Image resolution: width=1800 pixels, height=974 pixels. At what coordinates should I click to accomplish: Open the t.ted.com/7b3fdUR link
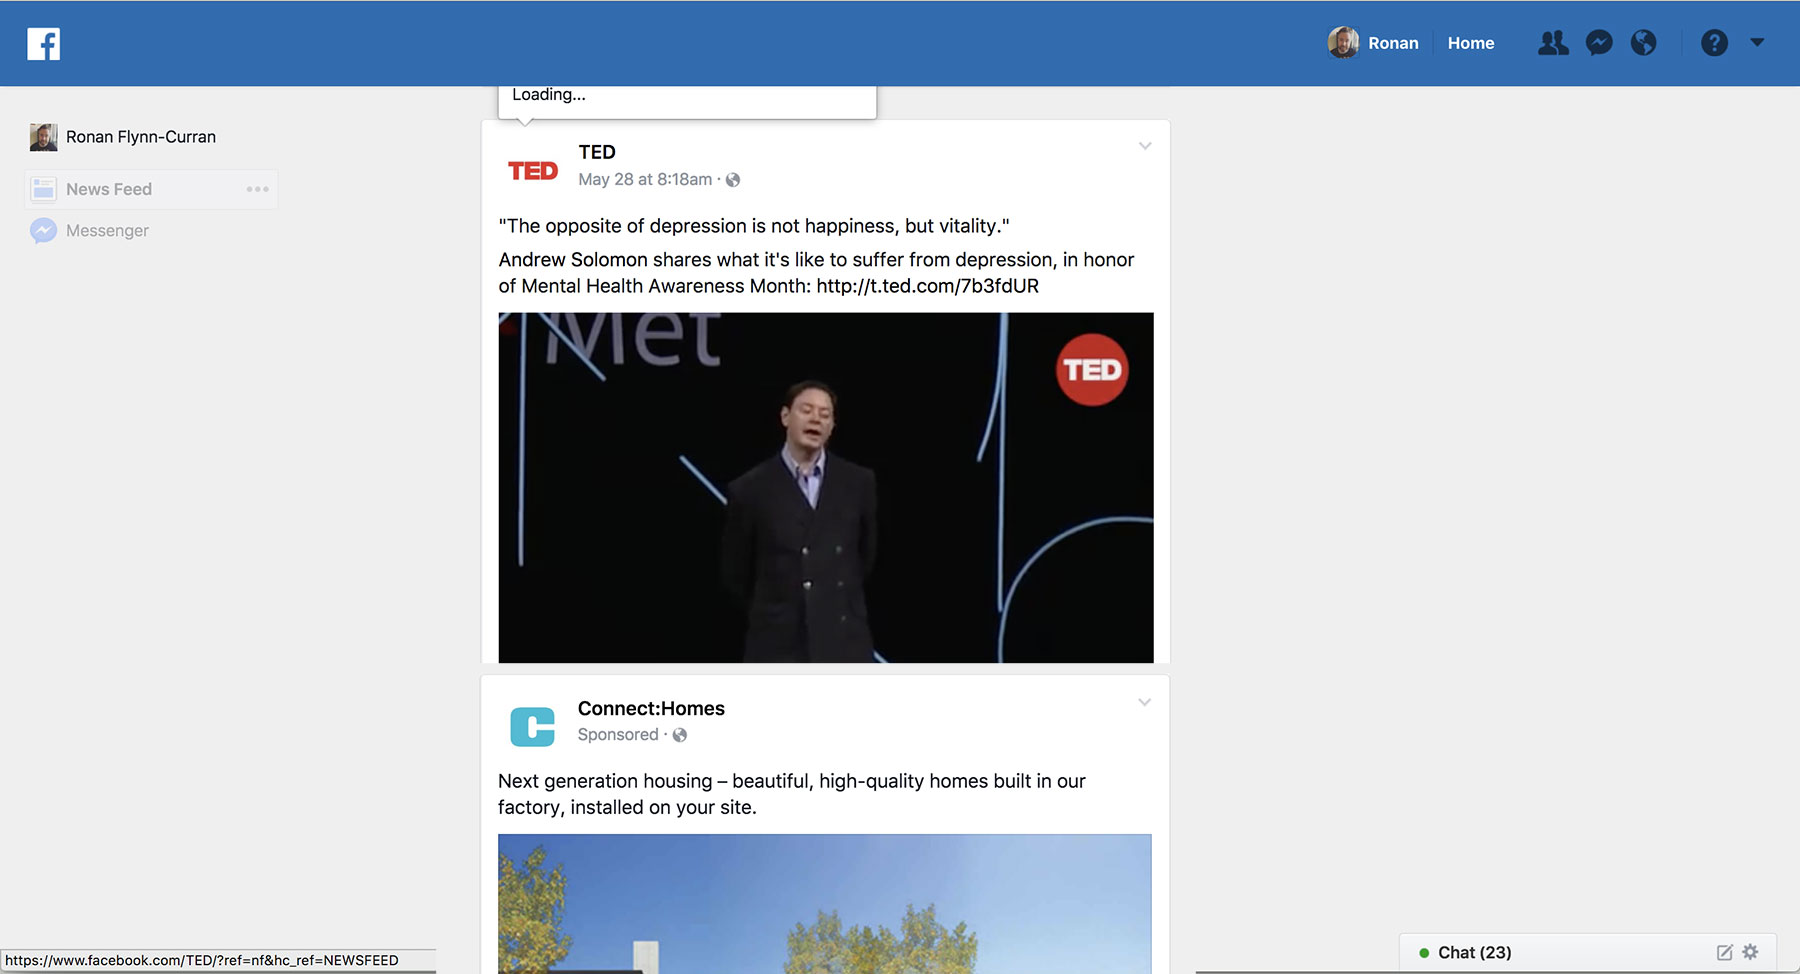927,286
